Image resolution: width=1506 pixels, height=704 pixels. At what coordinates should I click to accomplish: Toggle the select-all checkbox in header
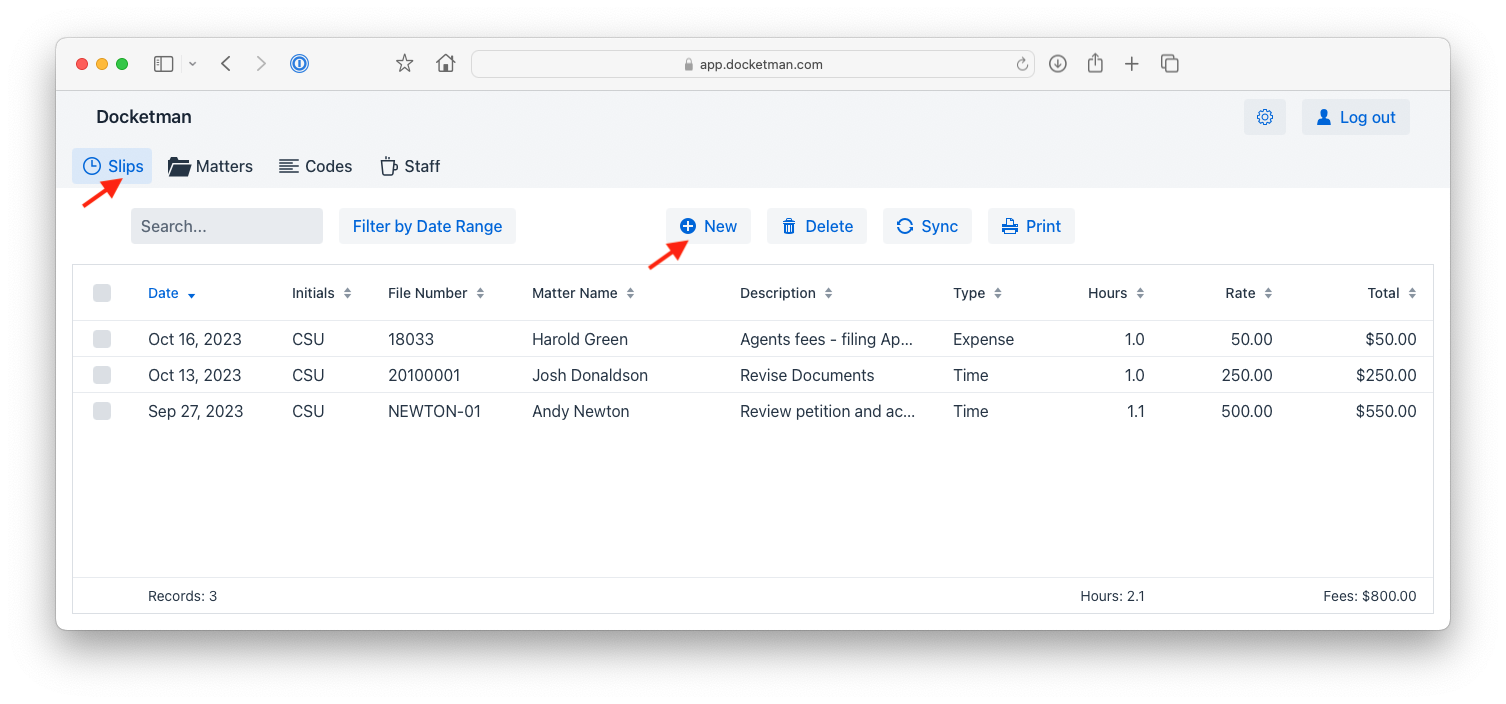tap(102, 293)
